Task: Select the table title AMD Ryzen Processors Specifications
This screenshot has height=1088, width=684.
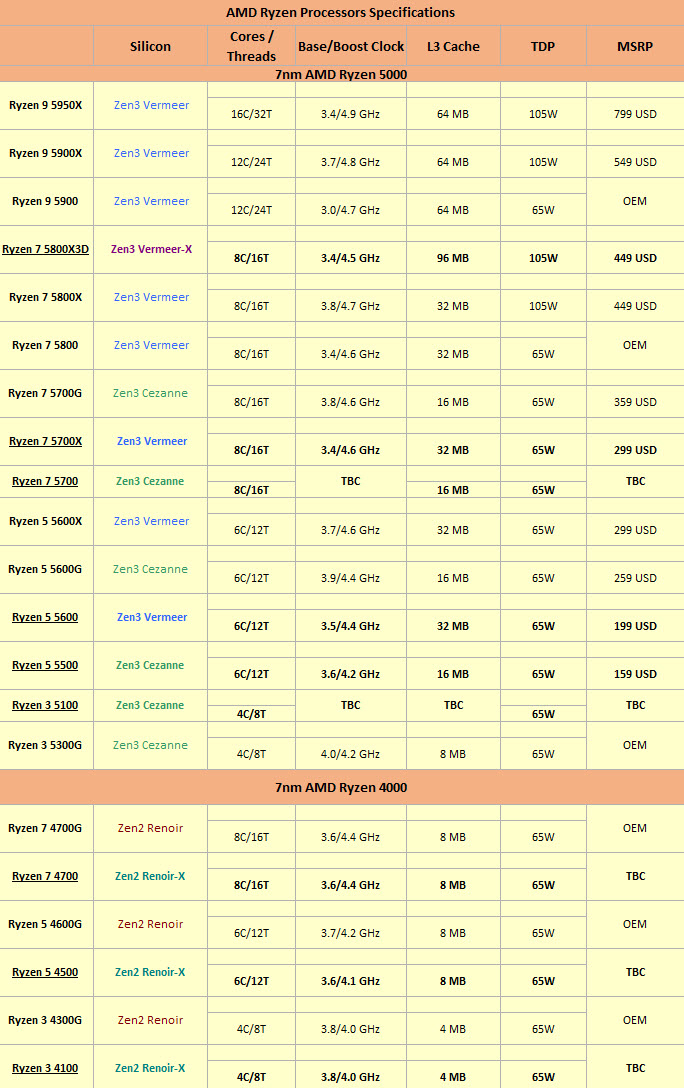Action: 341,12
